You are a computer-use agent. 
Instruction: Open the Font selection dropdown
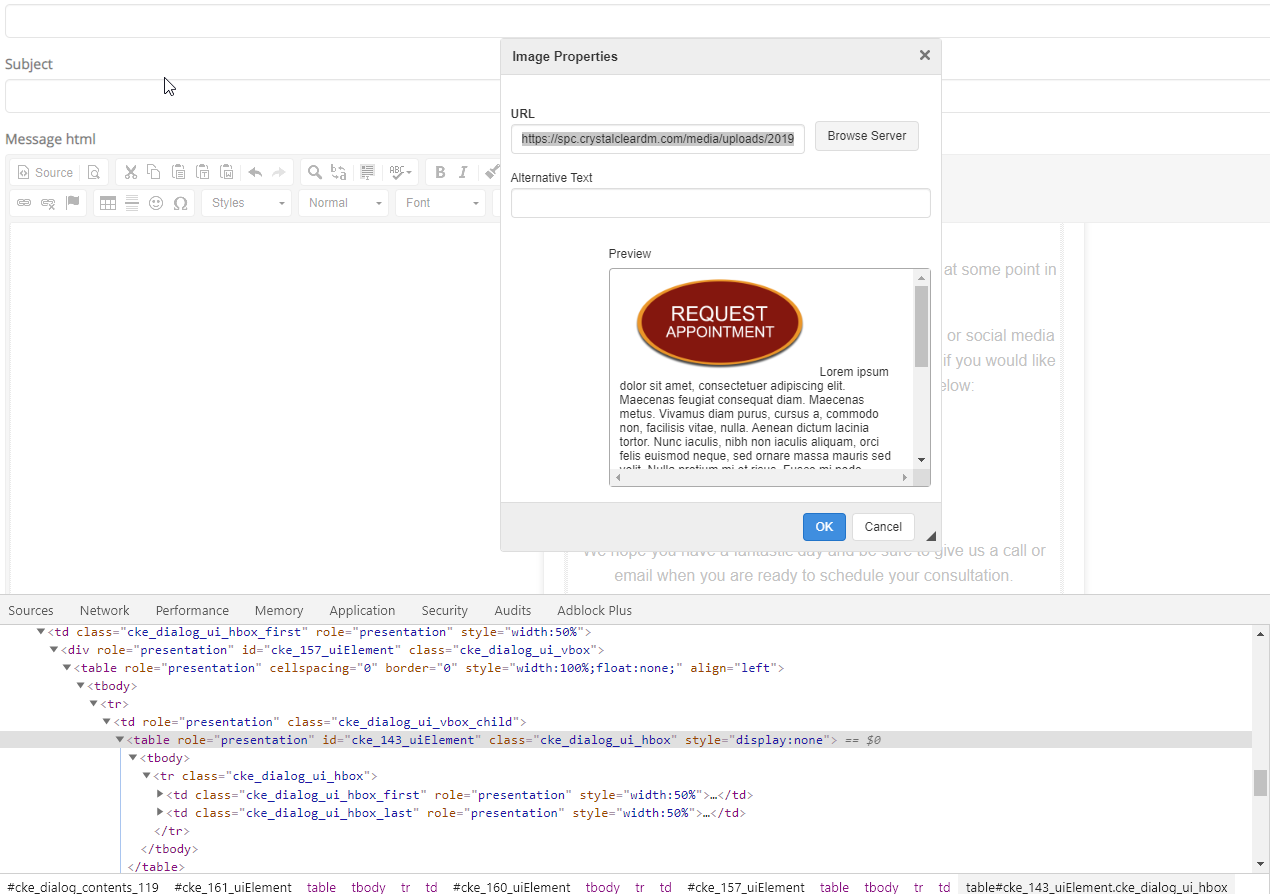click(440, 203)
